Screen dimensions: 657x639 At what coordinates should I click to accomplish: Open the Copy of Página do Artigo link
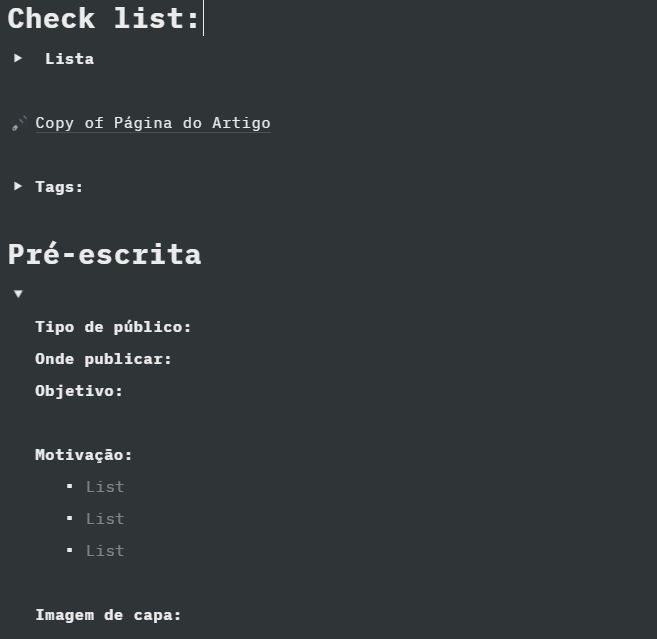pyautogui.click(x=153, y=123)
